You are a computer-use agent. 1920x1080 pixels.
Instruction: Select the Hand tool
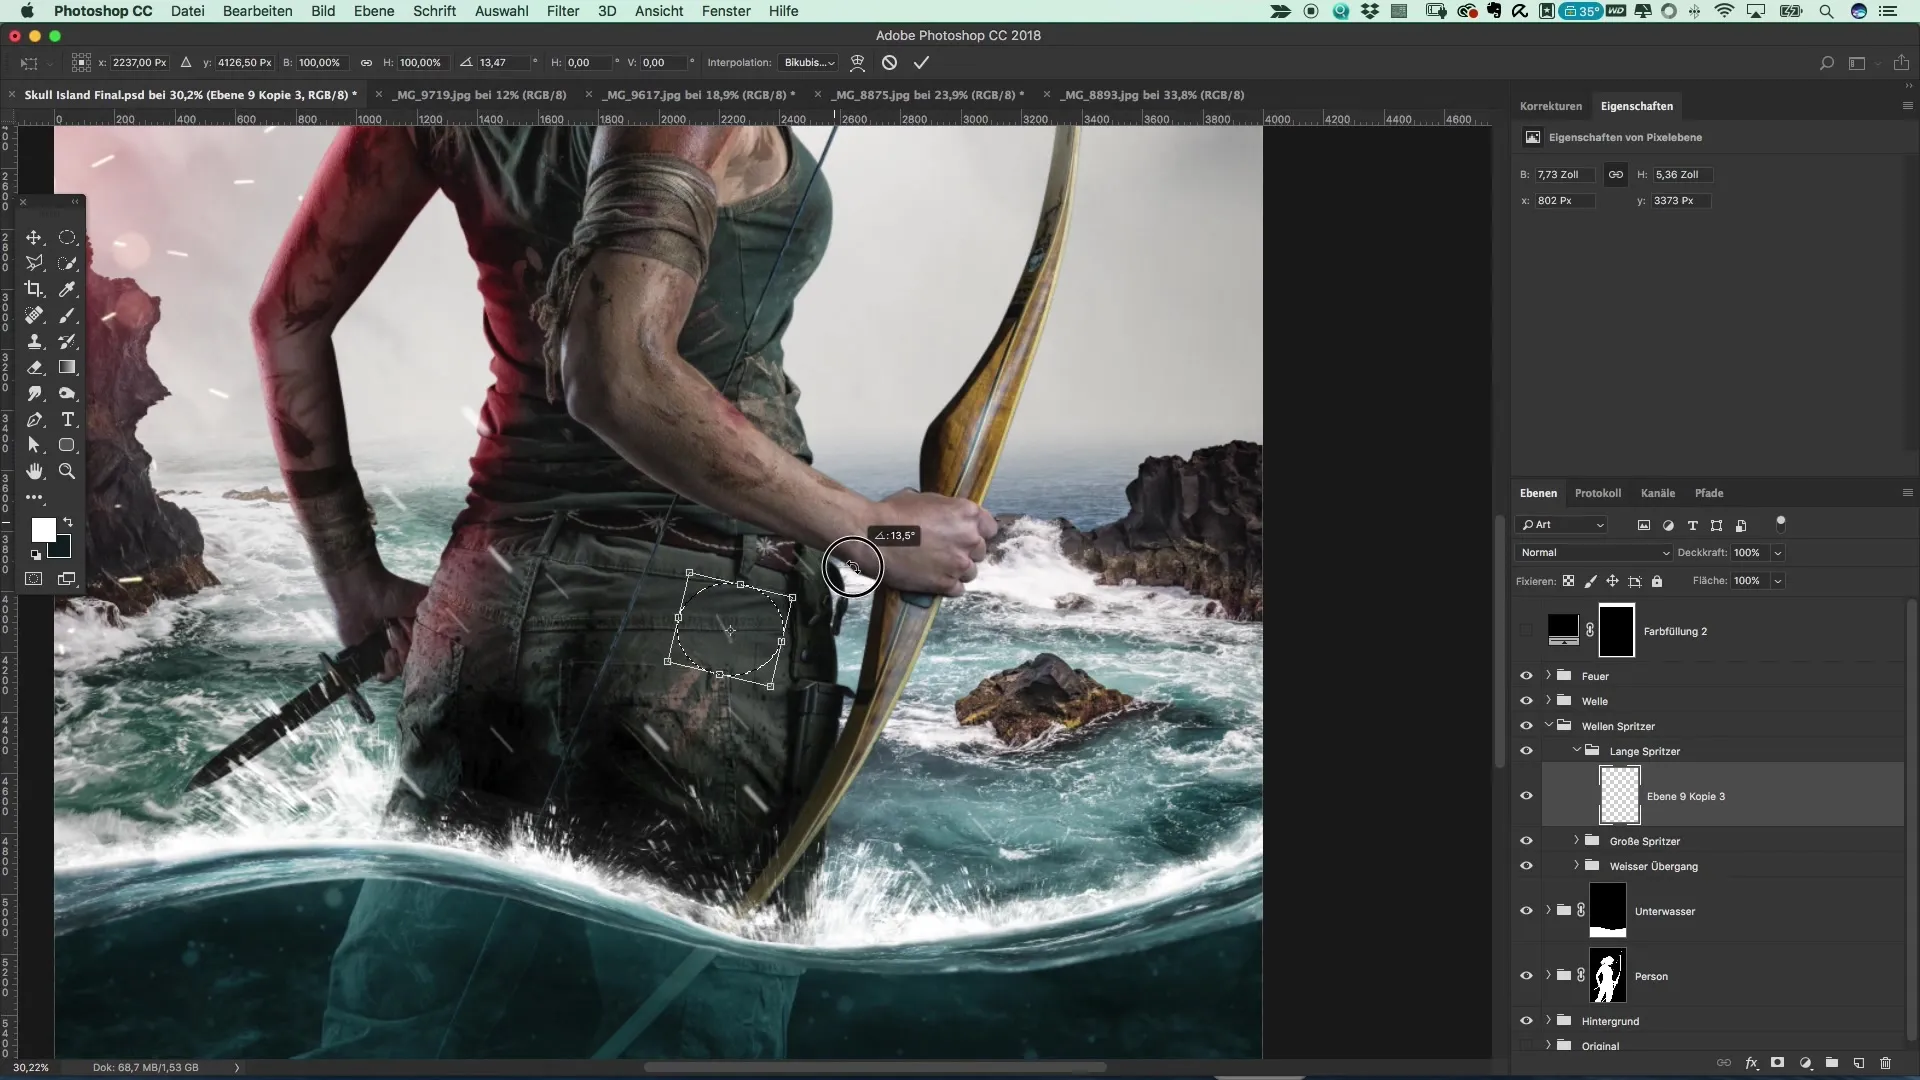34,471
